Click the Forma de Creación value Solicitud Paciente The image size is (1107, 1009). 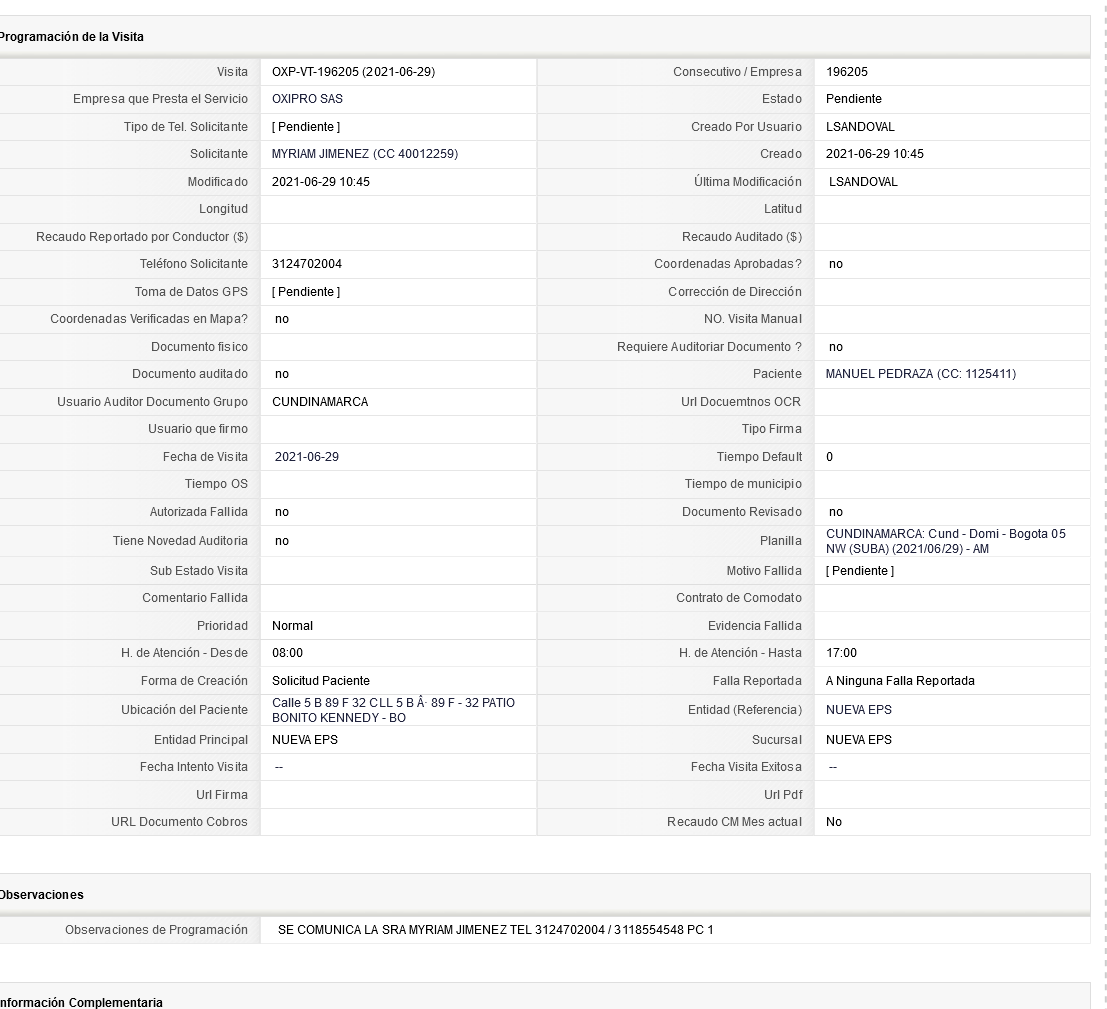click(321, 681)
